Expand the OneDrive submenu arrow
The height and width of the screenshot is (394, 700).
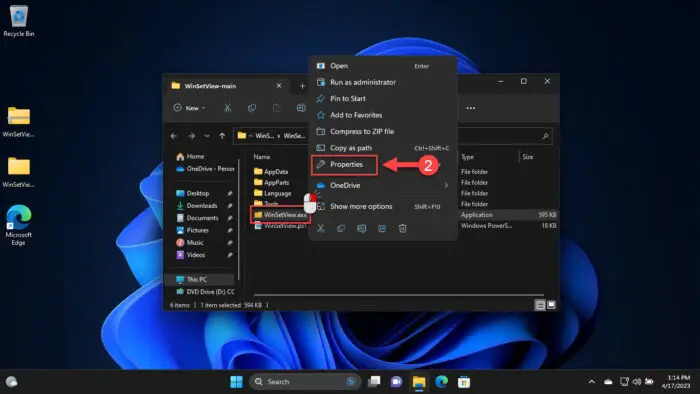446,185
